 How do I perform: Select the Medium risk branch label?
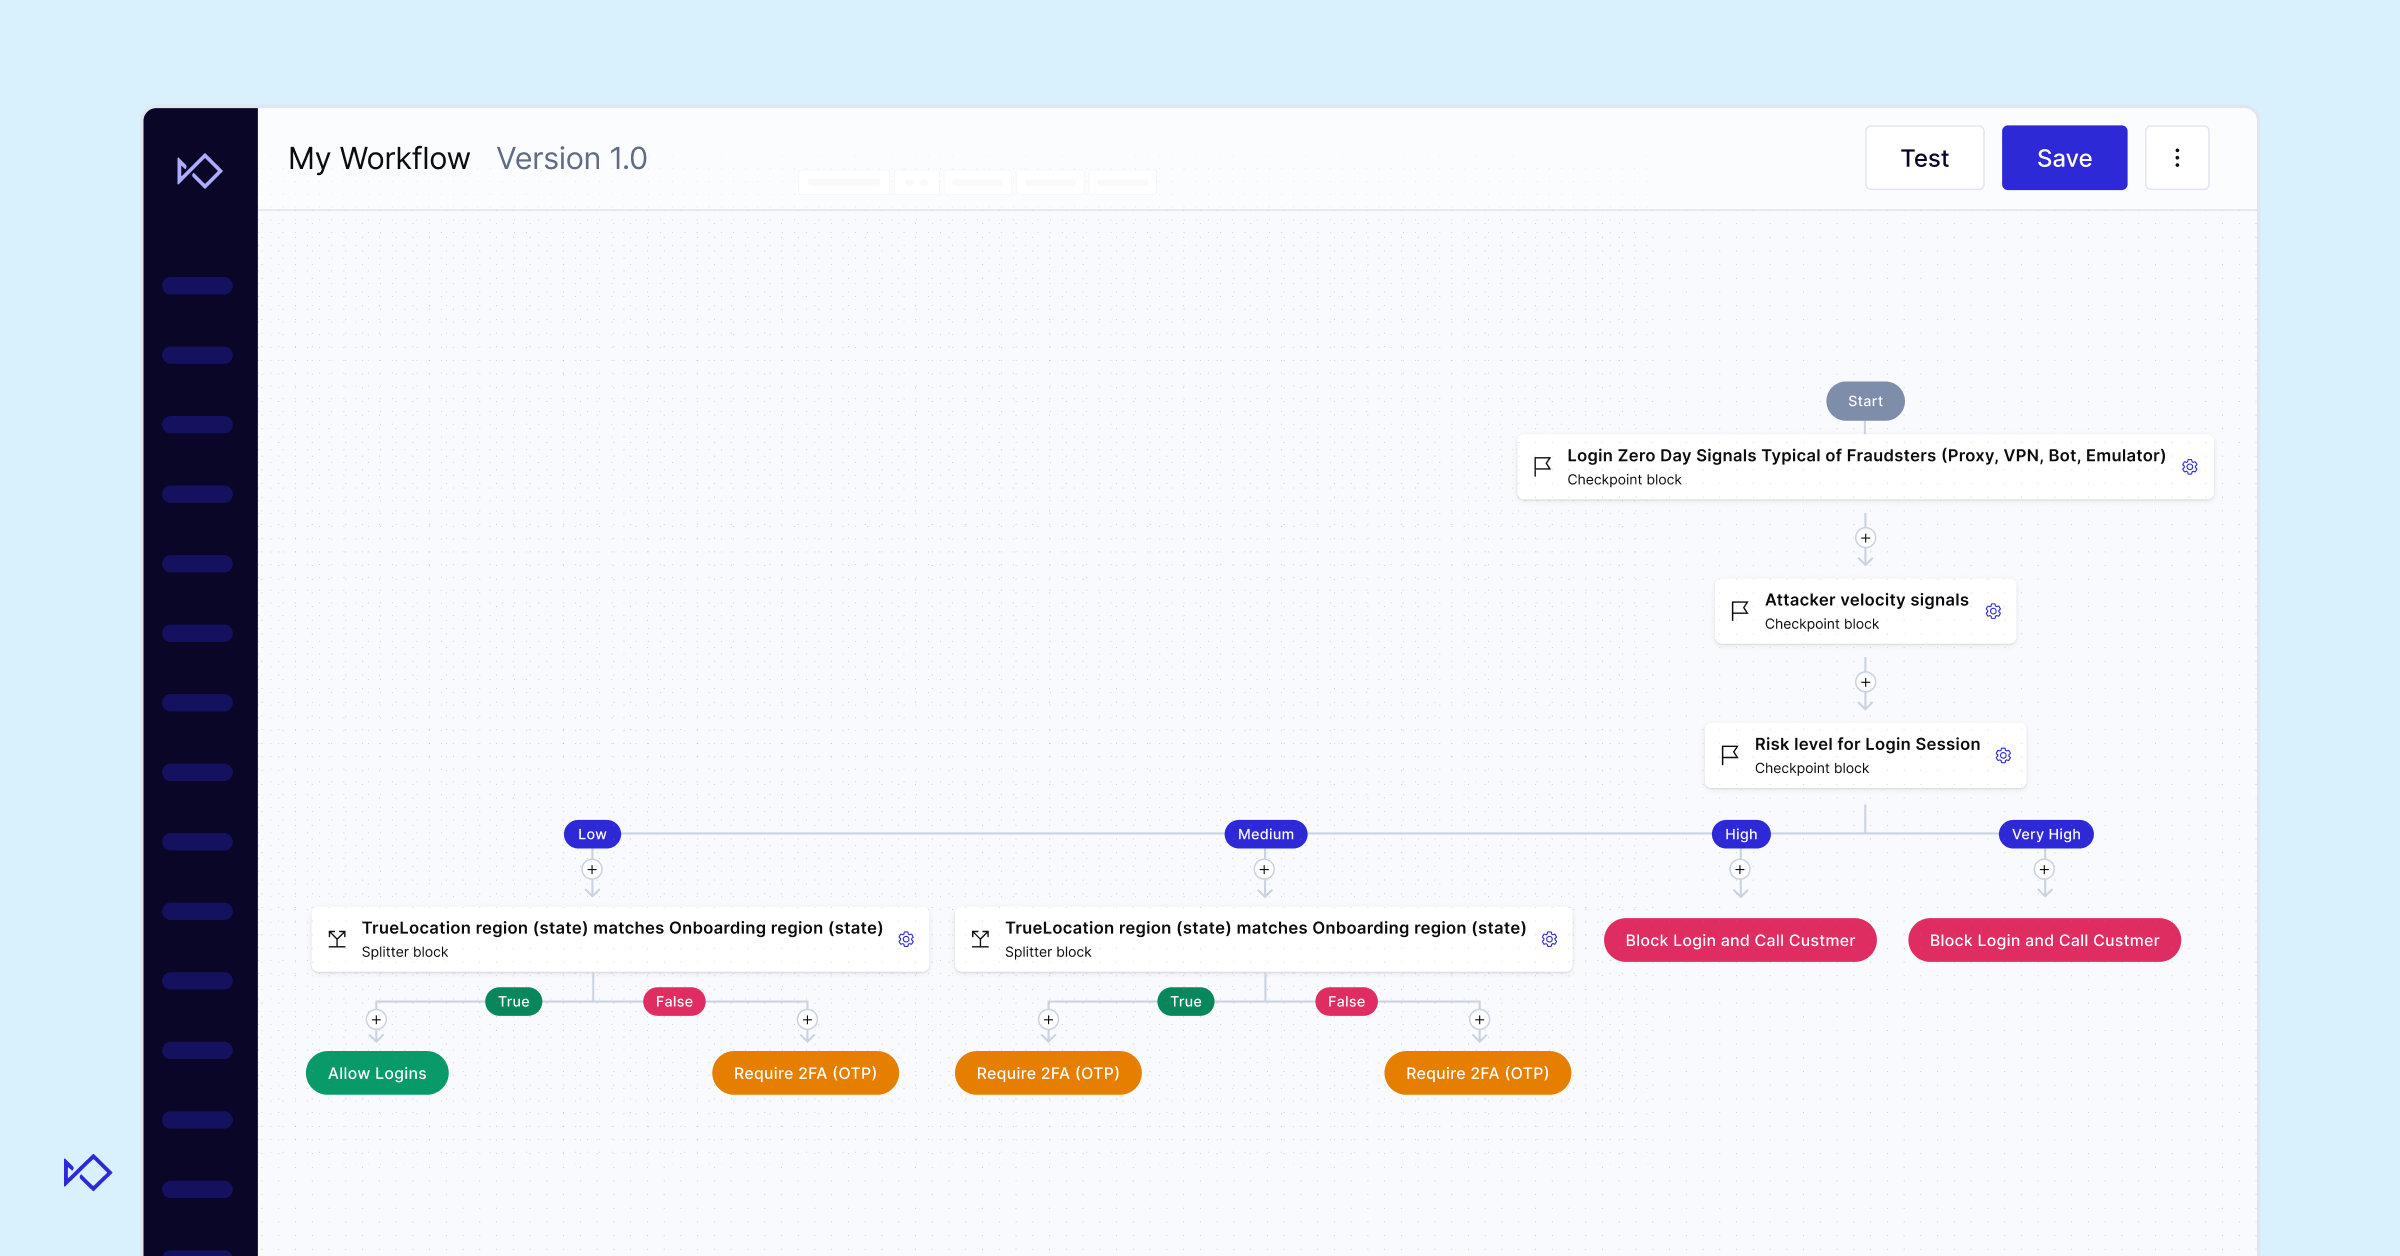1265,834
